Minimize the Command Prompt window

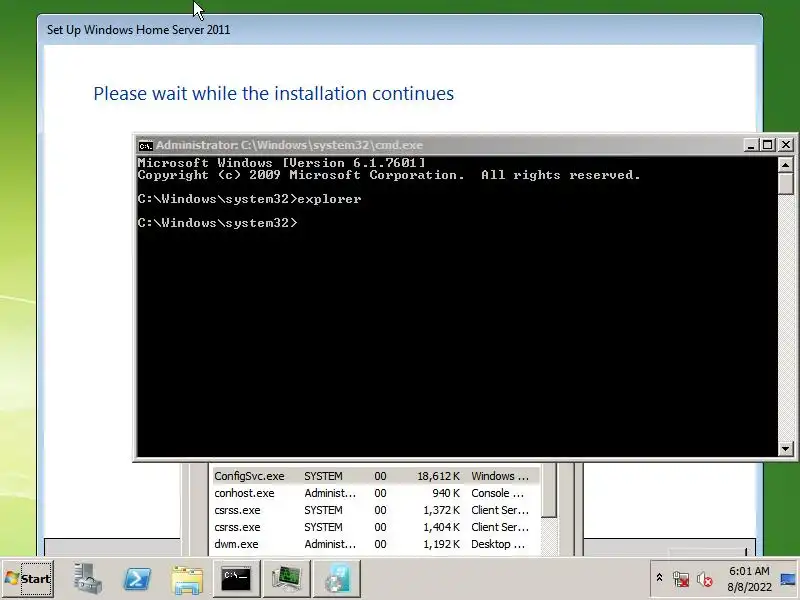750,145
